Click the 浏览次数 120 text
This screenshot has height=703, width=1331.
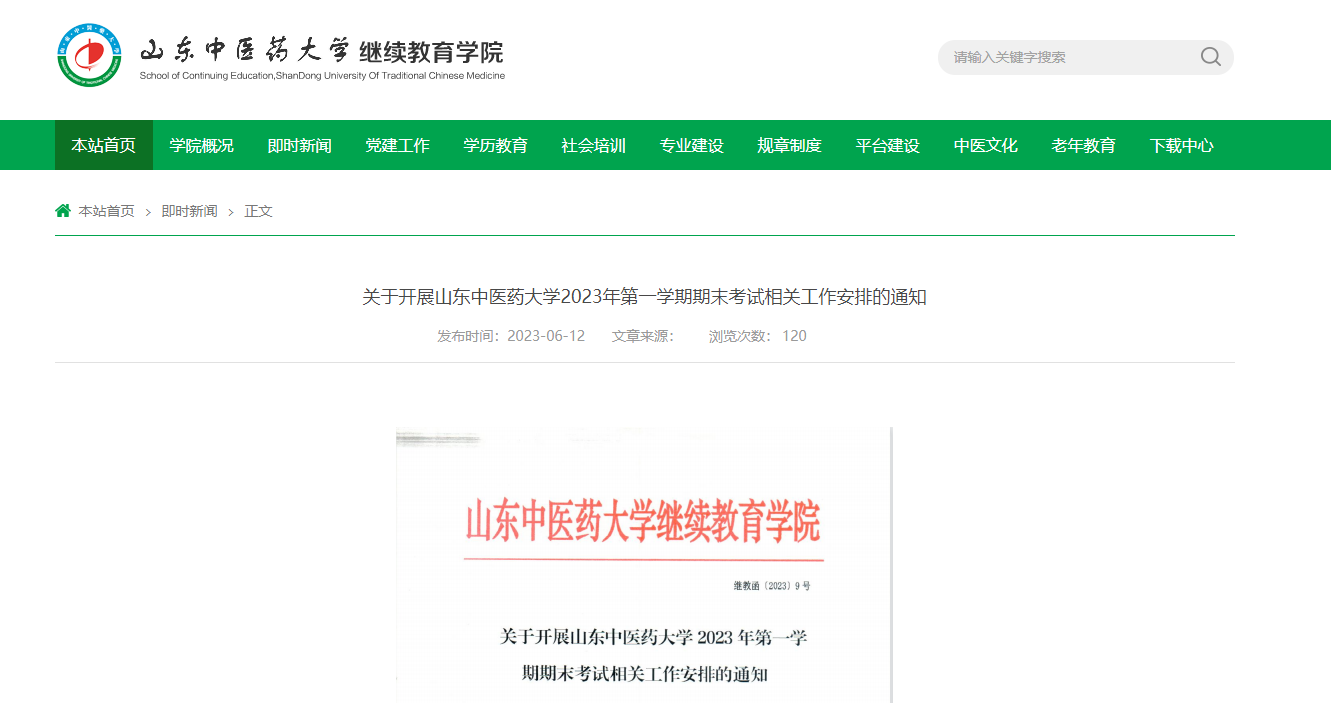(758, 336)
